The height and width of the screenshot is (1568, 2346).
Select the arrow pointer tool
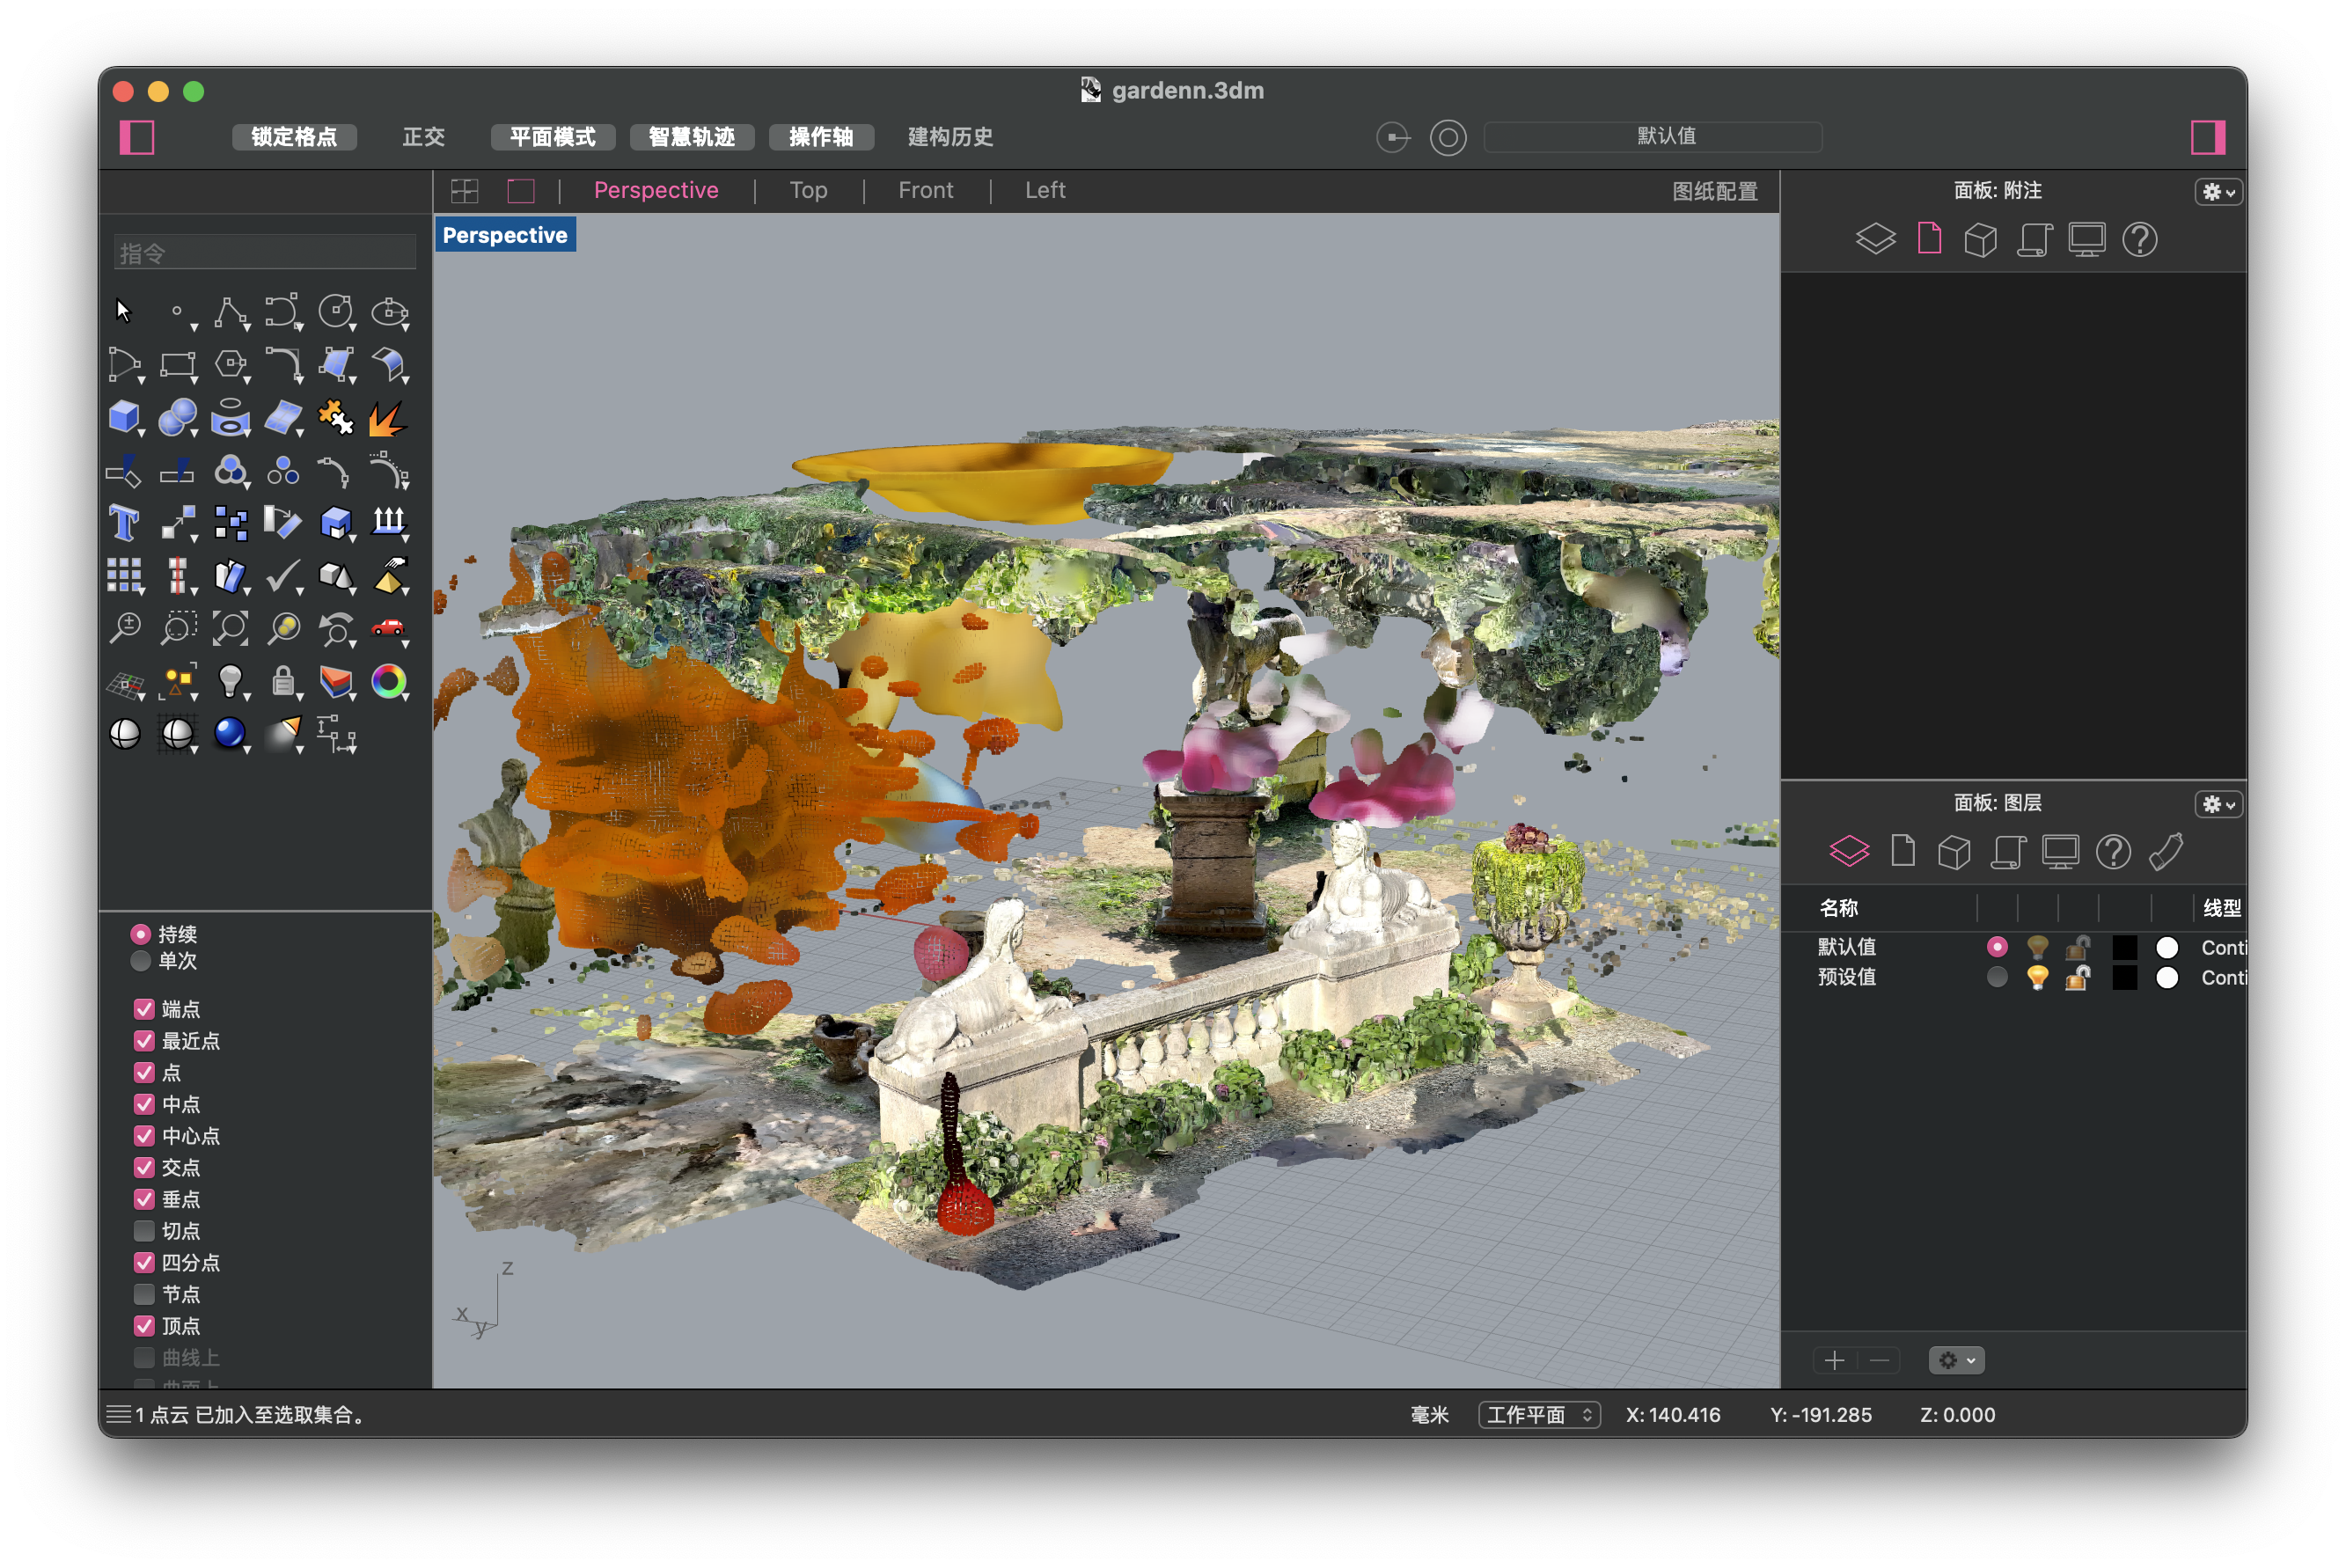[x=123, y=311]
